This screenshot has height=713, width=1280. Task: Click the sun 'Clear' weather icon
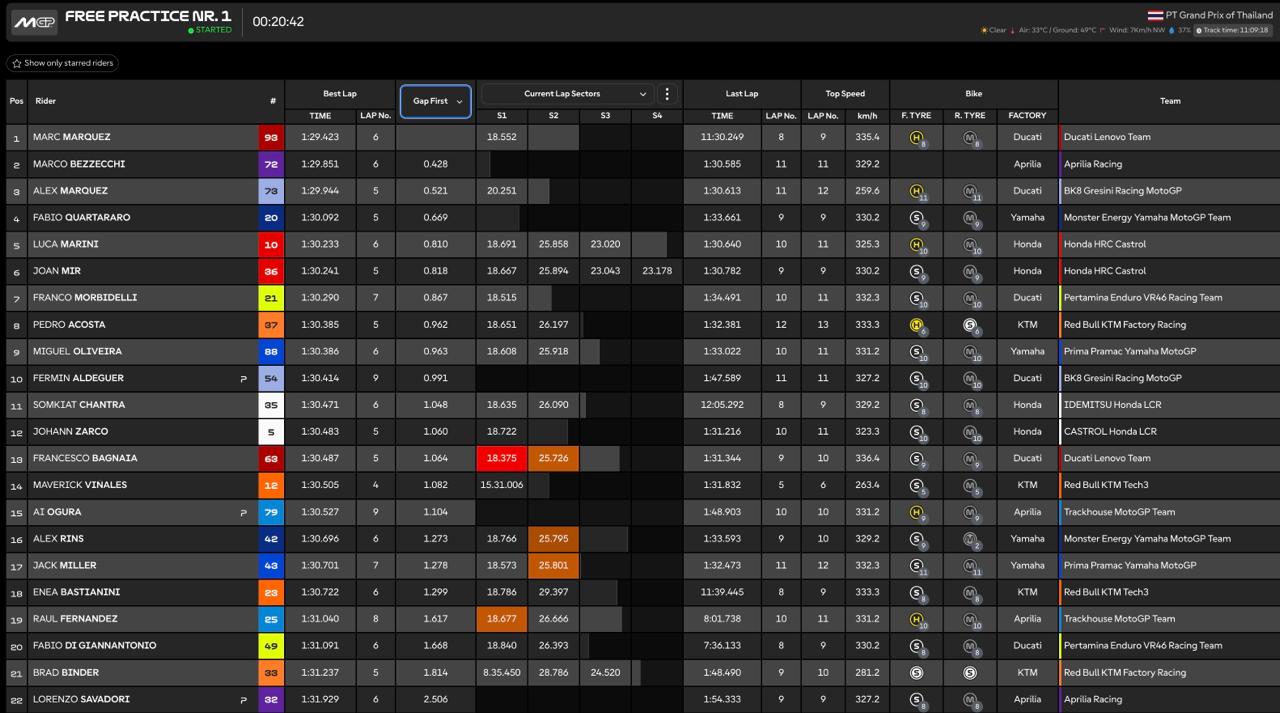[984, 30]
